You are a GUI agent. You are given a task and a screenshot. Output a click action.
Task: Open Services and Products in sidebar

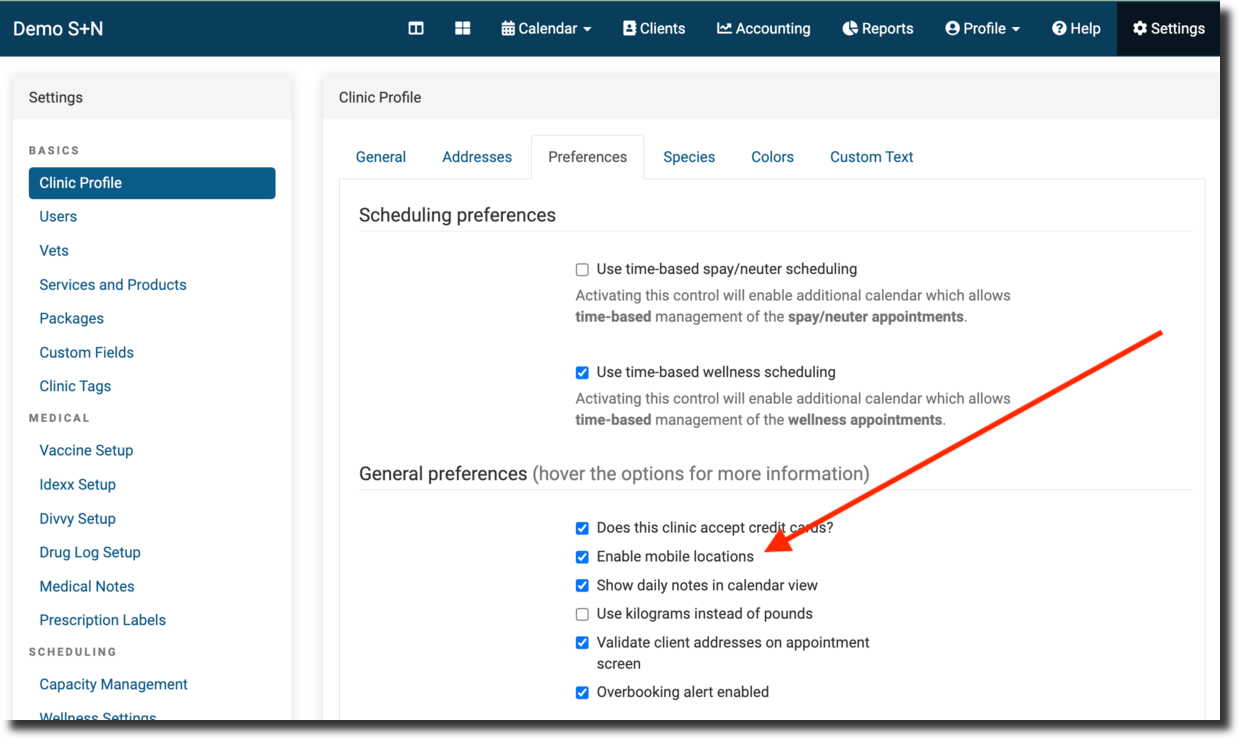[113, 285]
